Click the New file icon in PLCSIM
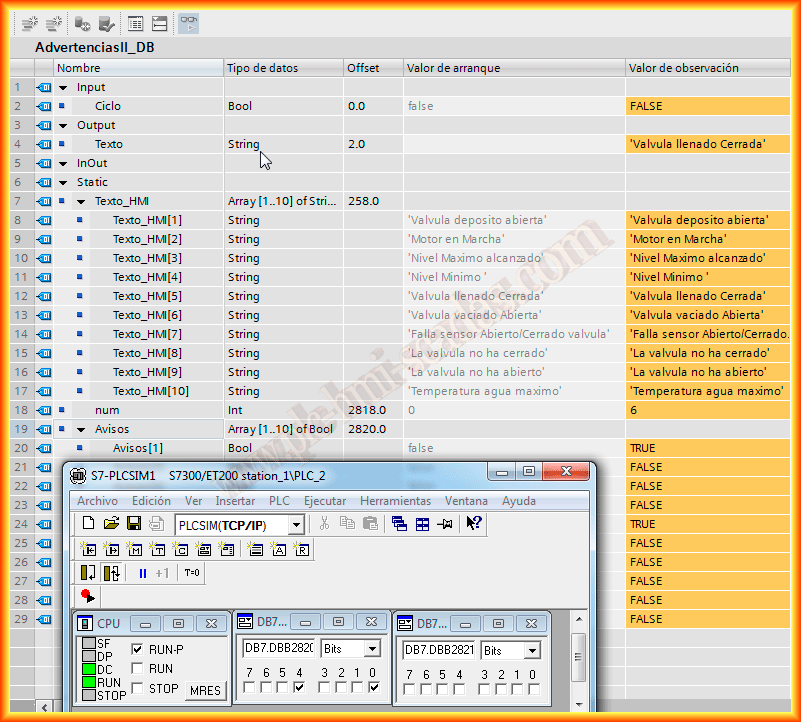The width and height of the screenshot is (801, 722). click(x=88, y=524)
